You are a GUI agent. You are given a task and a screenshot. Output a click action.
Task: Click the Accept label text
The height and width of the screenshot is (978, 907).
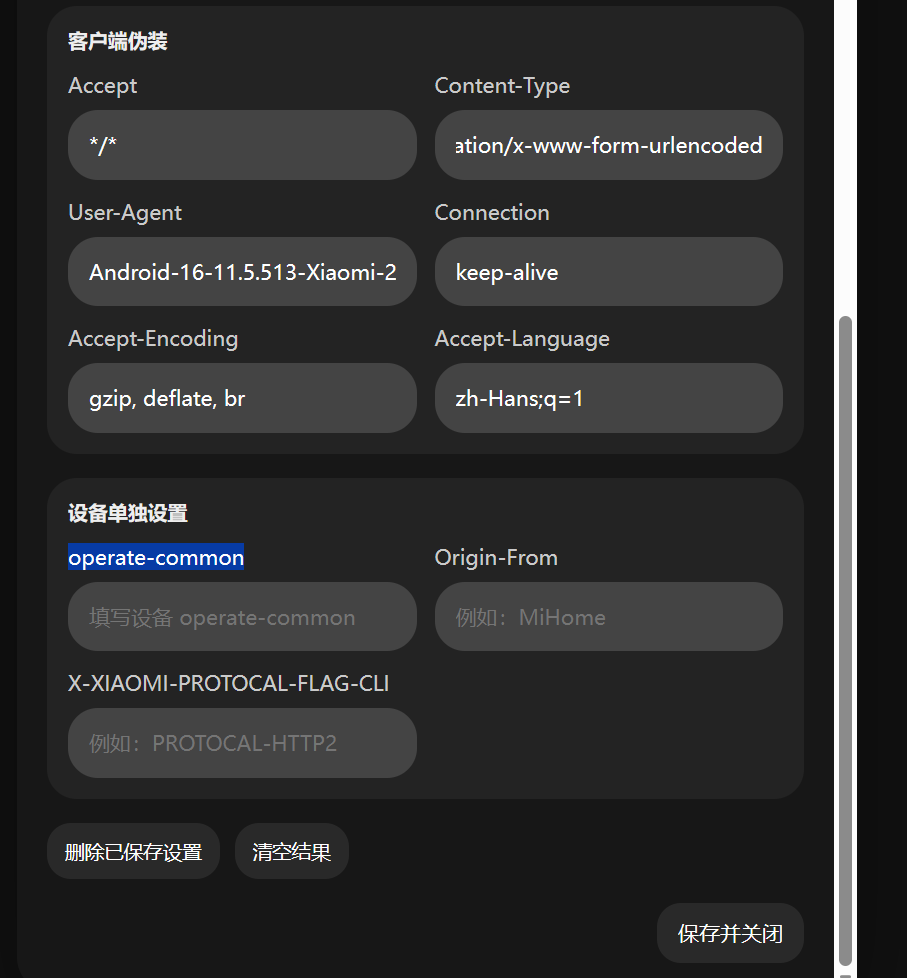coord(102,85)
